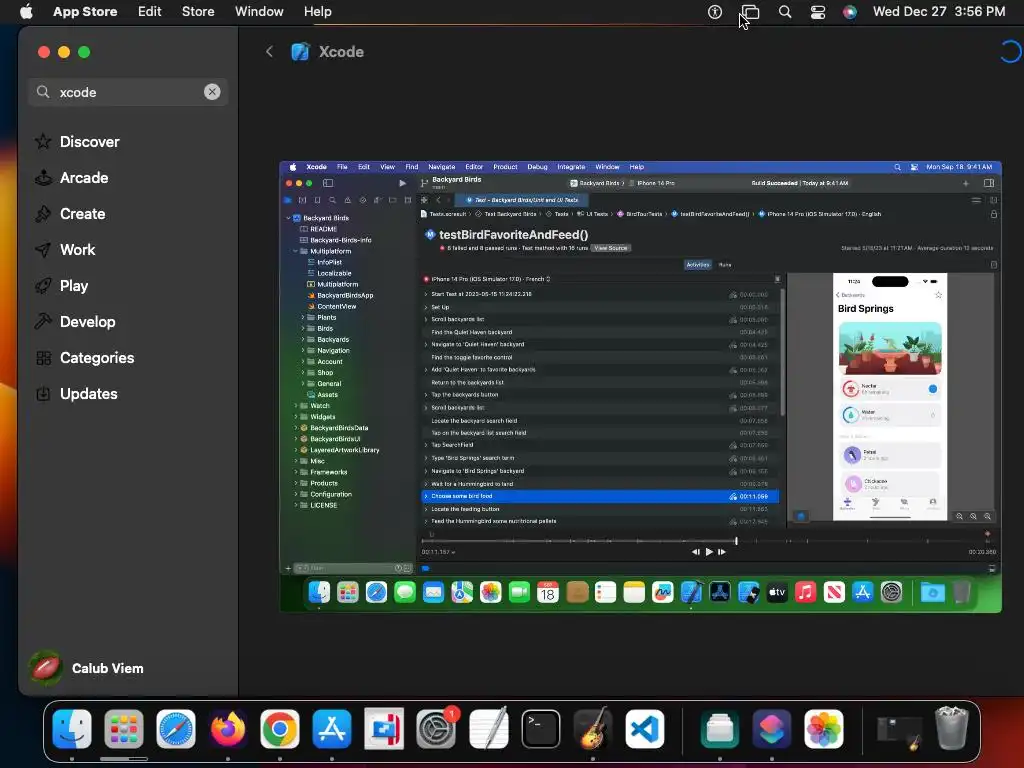Screen dimensions: 1024x768
Task: Open Launchpad from the Dock
Action: point(123,729)
